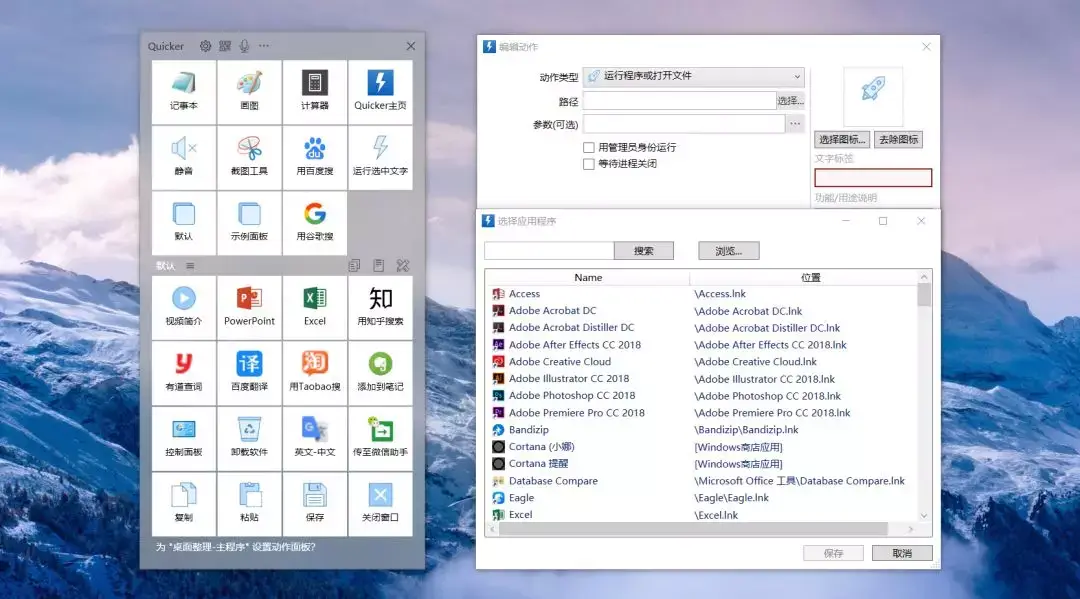
Task: Click the 用Taobao搜 tile
Action: tap(315, 373)
